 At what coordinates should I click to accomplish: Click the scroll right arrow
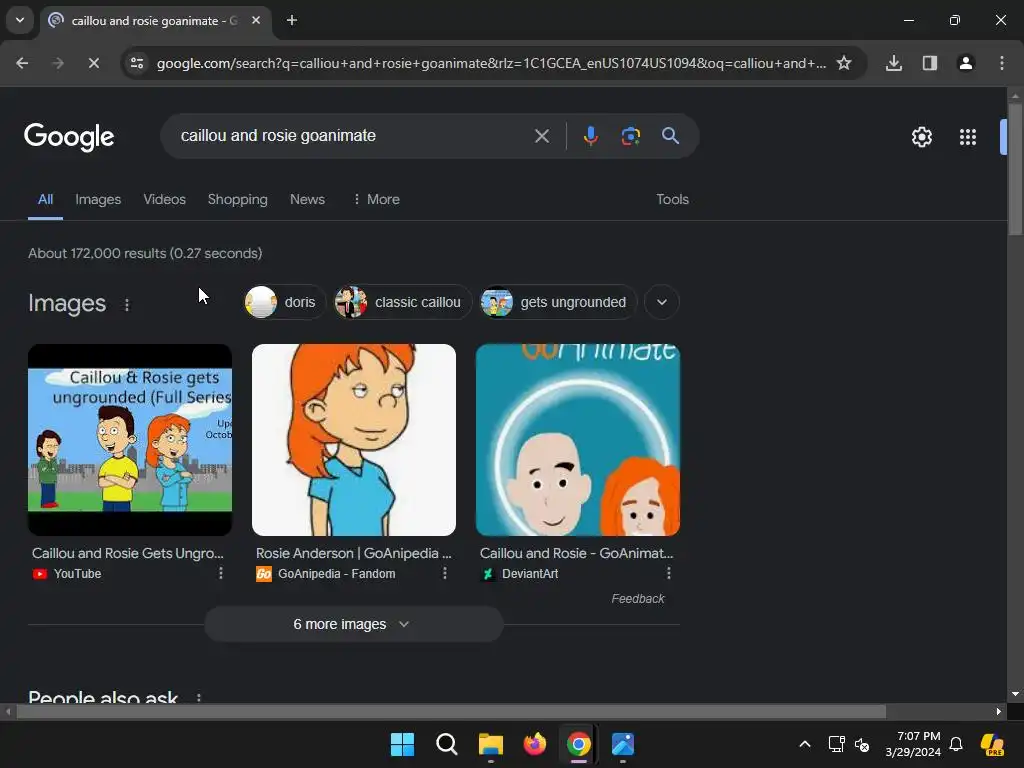(999, 711)
